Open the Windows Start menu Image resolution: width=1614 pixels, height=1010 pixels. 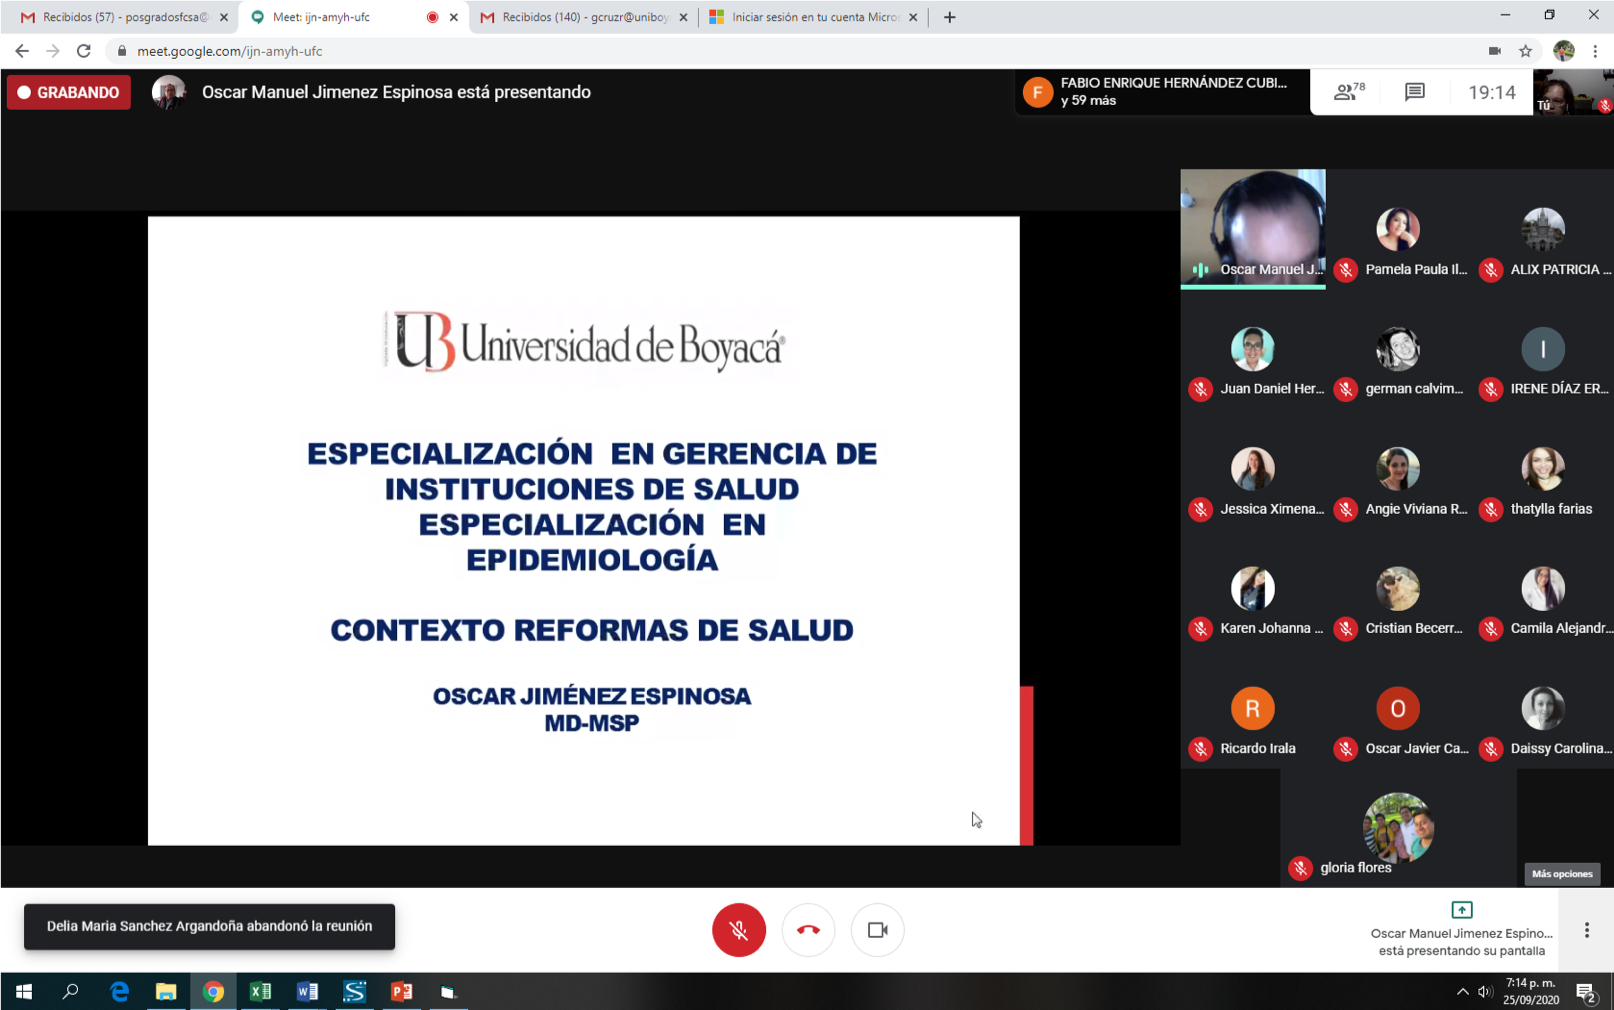[x=24, y=992]
